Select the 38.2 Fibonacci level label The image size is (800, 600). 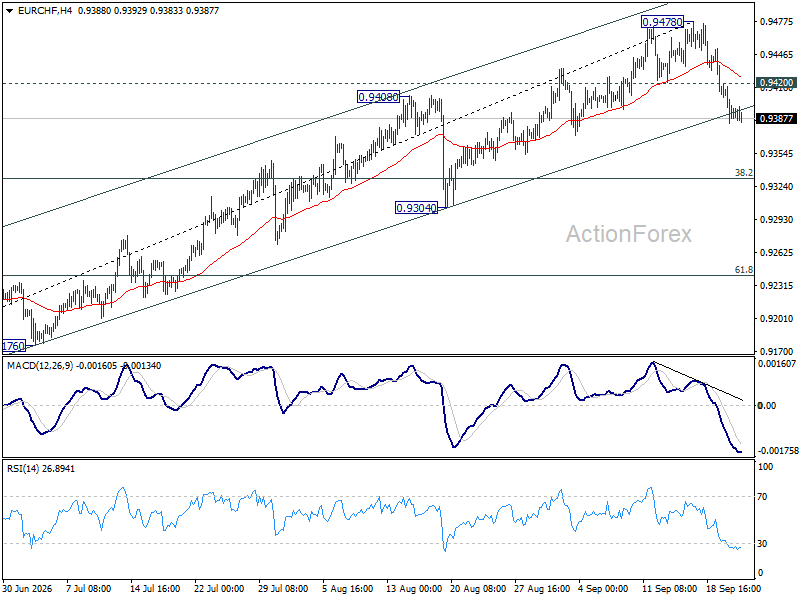(x=743, y=172)
